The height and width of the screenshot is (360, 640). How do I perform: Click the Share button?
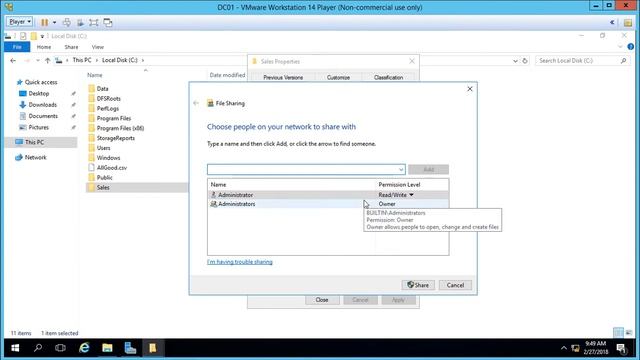[x=418, y=285]
